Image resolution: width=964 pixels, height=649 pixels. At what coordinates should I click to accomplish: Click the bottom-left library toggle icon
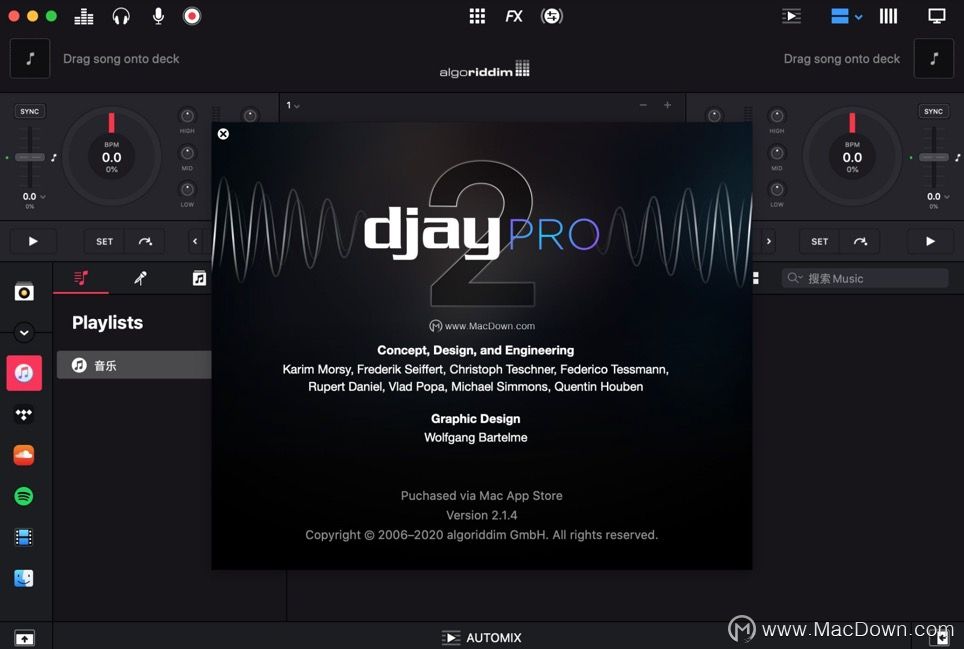pos(24,638)
